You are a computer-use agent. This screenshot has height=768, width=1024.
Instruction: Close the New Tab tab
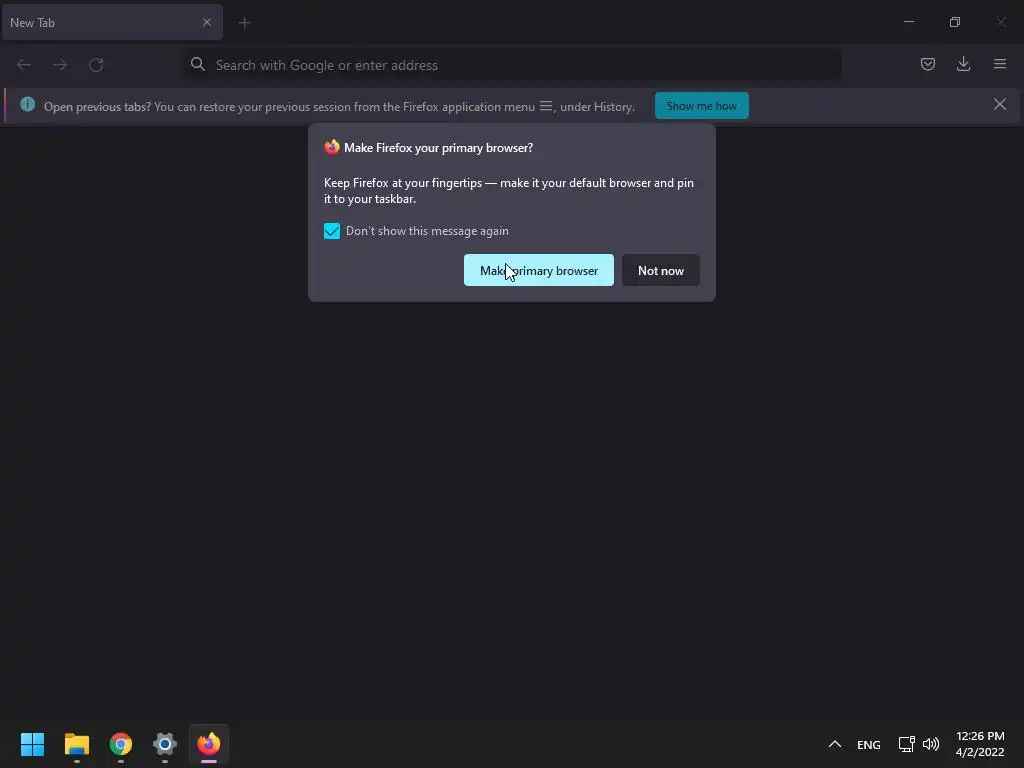click(x=207, y=22)
